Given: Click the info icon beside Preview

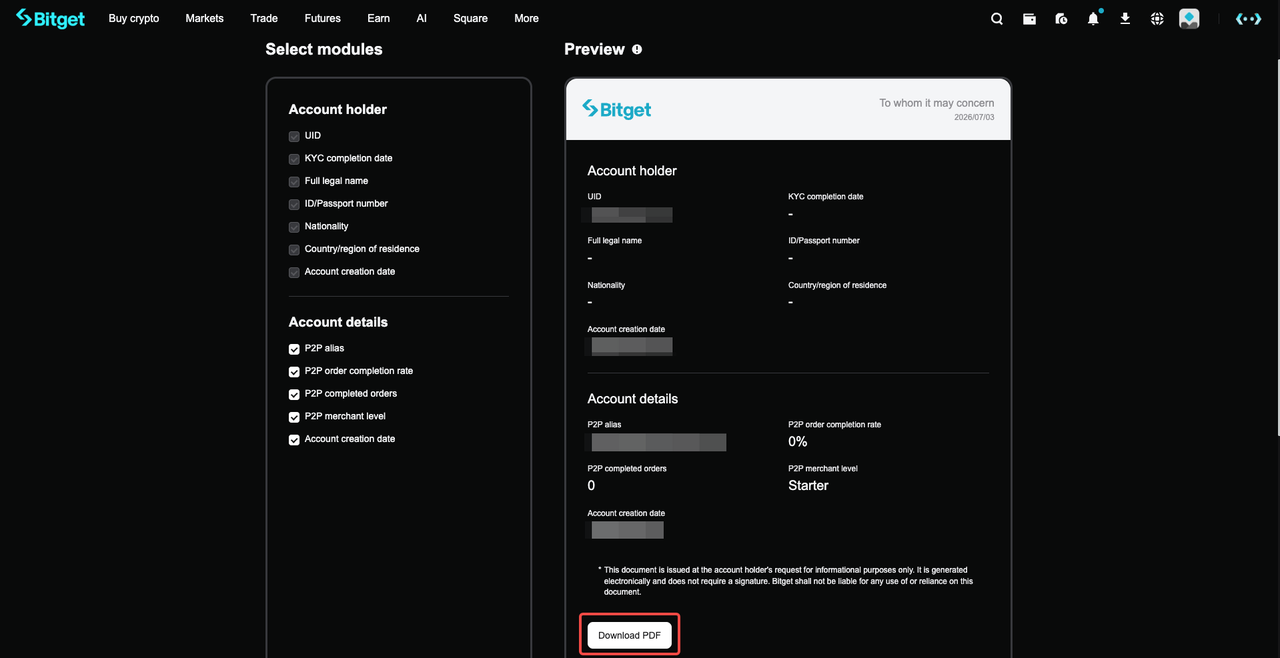Looking at the screenshot, I should (637, 49).
